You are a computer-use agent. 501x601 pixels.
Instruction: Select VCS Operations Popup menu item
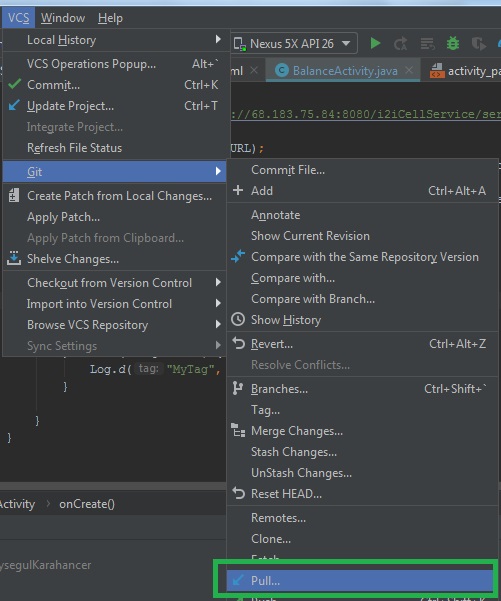[x=116, y=64]
